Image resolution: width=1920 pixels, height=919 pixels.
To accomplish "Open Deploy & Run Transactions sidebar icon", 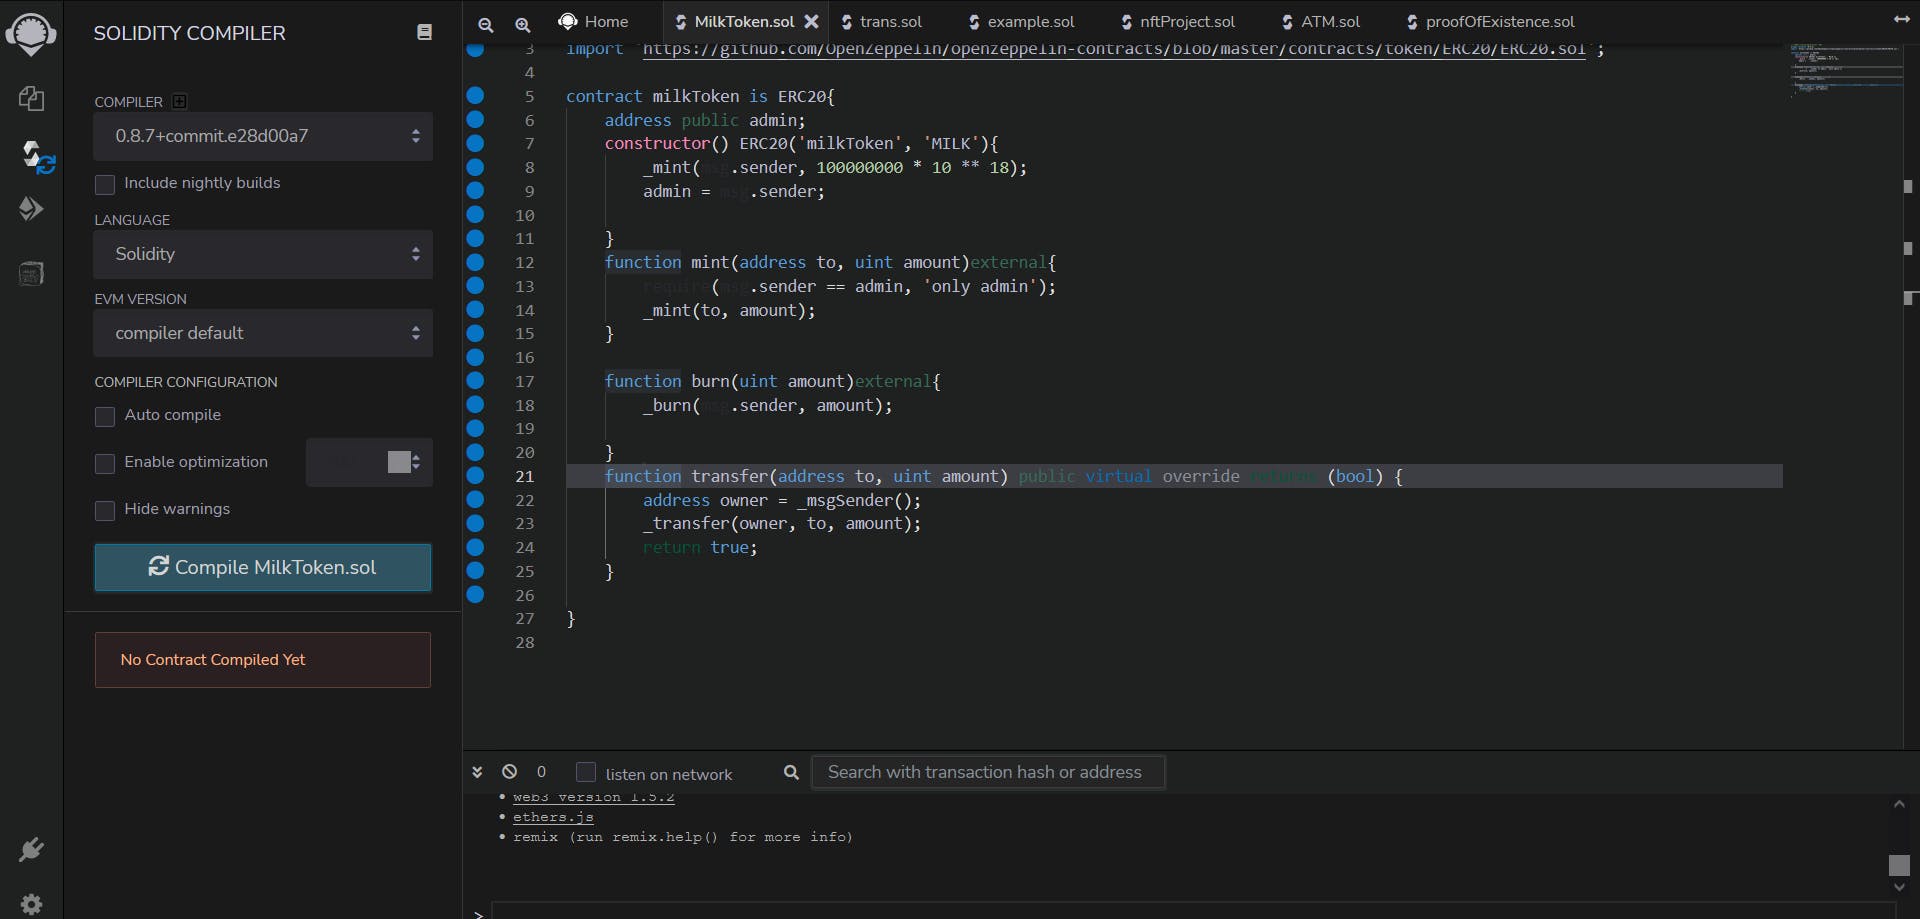I will (31, 208).
